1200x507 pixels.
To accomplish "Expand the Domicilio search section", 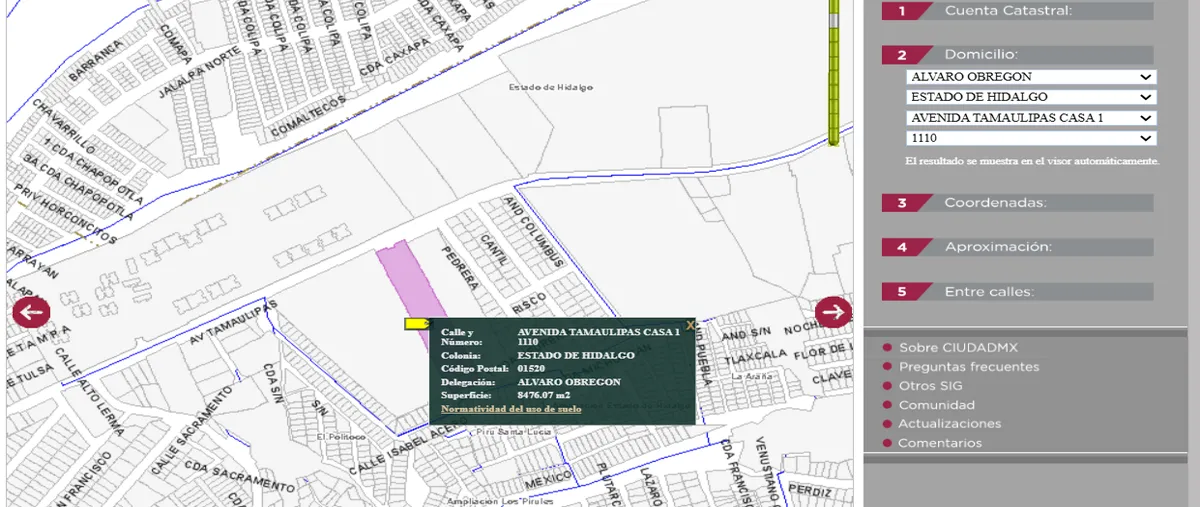I will coord(1017,55).
